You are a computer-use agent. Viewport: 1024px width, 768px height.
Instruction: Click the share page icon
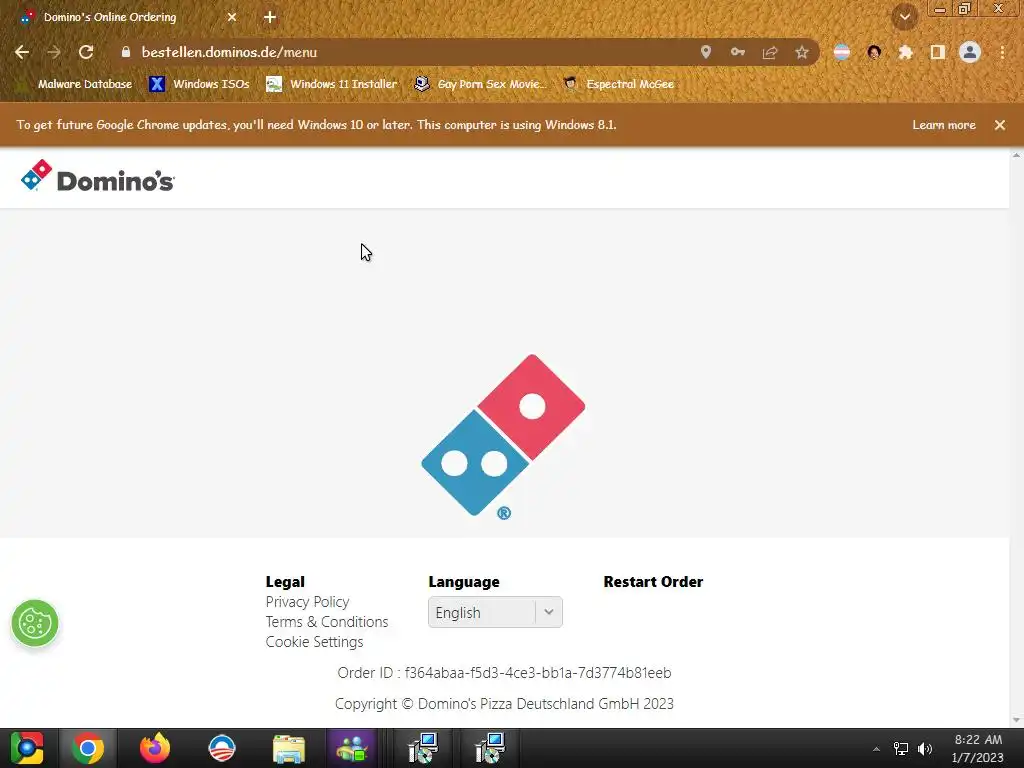769,52
